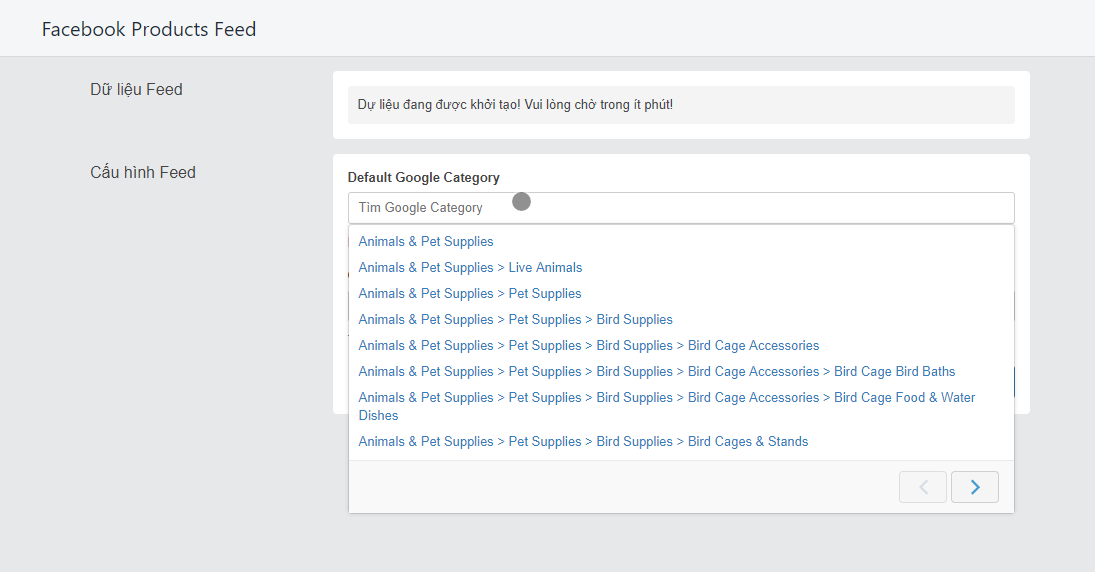Choose the Bird Cages & Stands category
The height and width of the screenshot is (572, 1095).
[583, 441]
